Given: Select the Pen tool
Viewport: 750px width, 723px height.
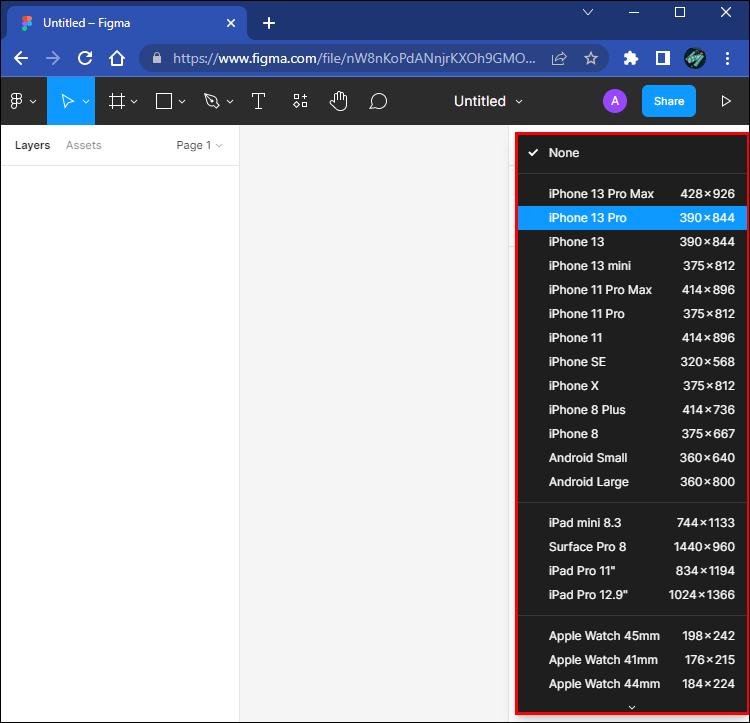Looking at the screenshot, I should (x=211, y=101).
